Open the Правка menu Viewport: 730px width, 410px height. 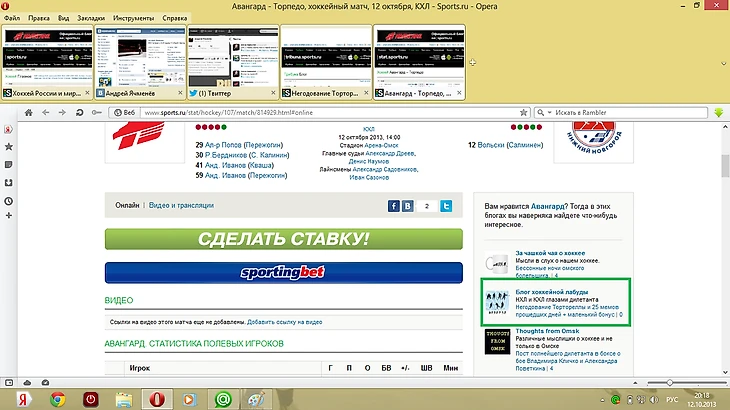pos(39,18)
